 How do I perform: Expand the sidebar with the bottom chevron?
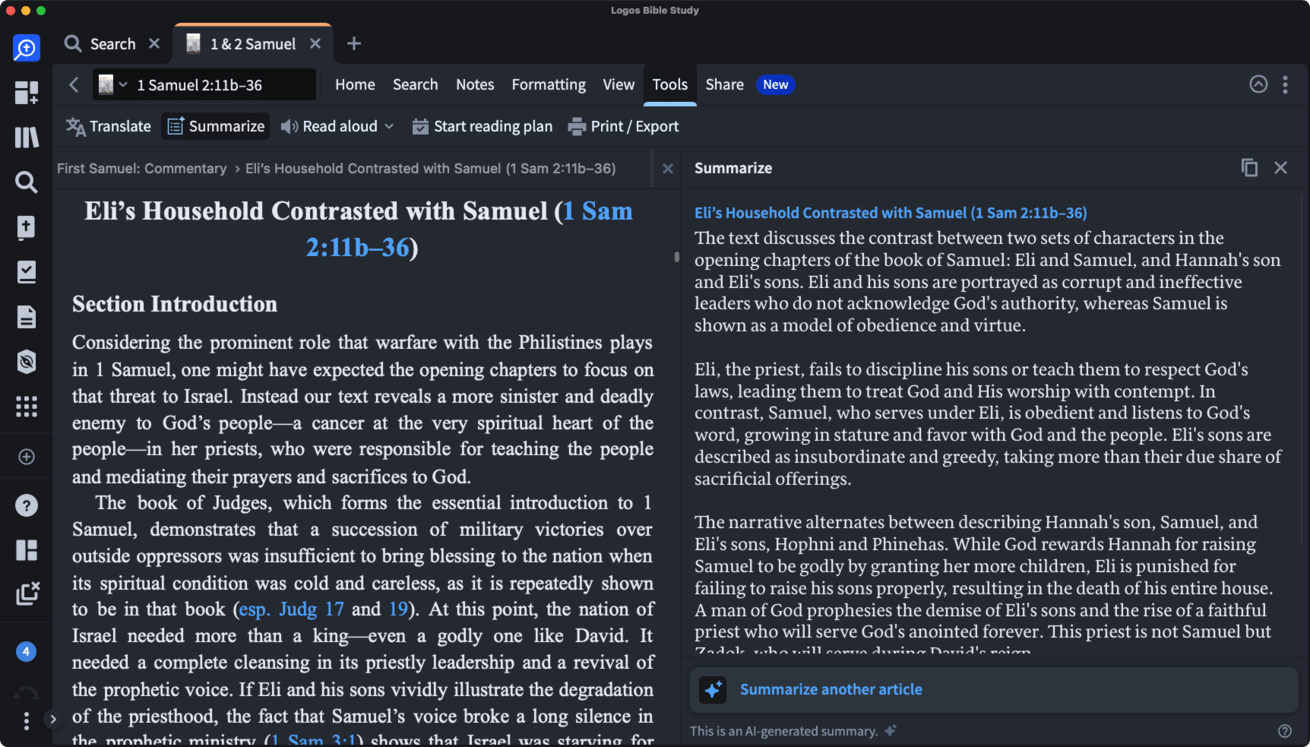53,719
